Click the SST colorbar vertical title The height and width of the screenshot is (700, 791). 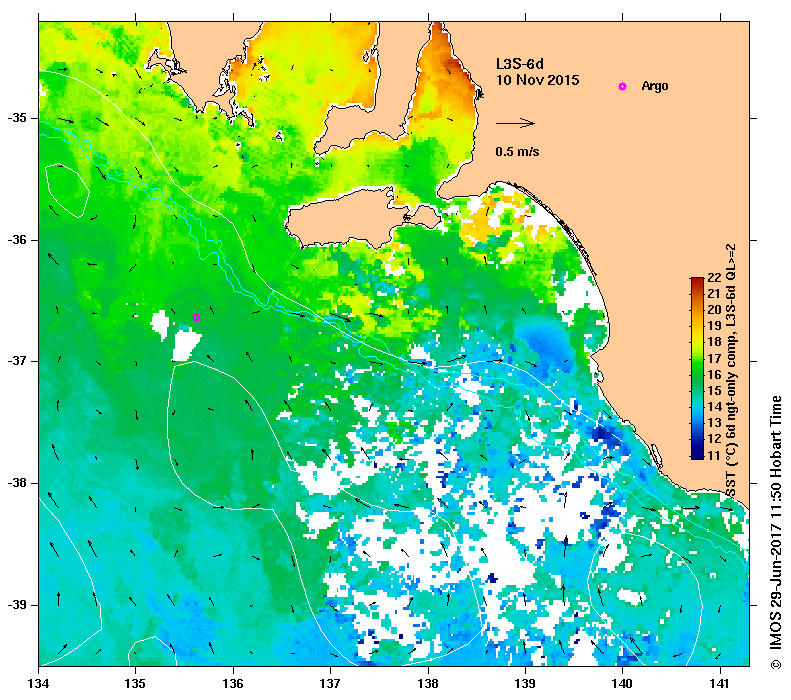pyautogui.click(x=731, y=370)
